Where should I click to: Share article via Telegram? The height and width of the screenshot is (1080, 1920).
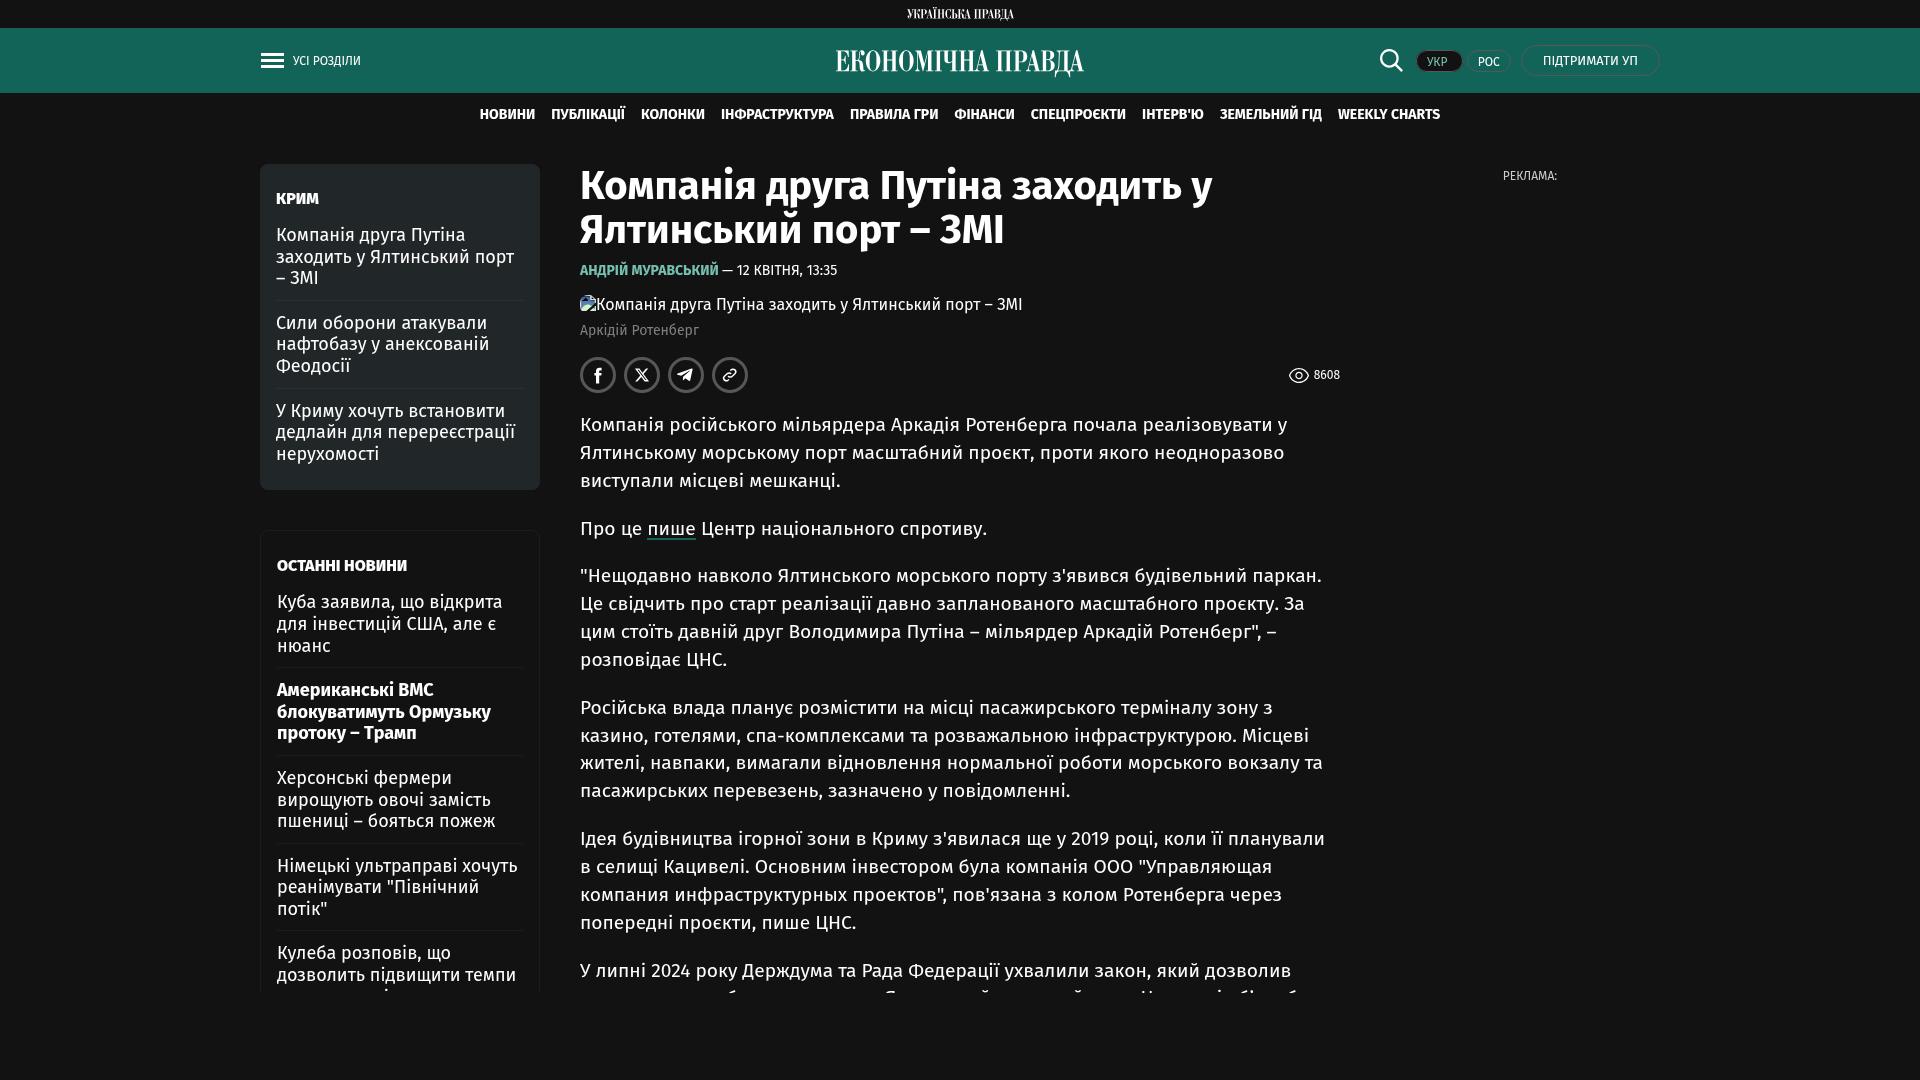(686, 375)
